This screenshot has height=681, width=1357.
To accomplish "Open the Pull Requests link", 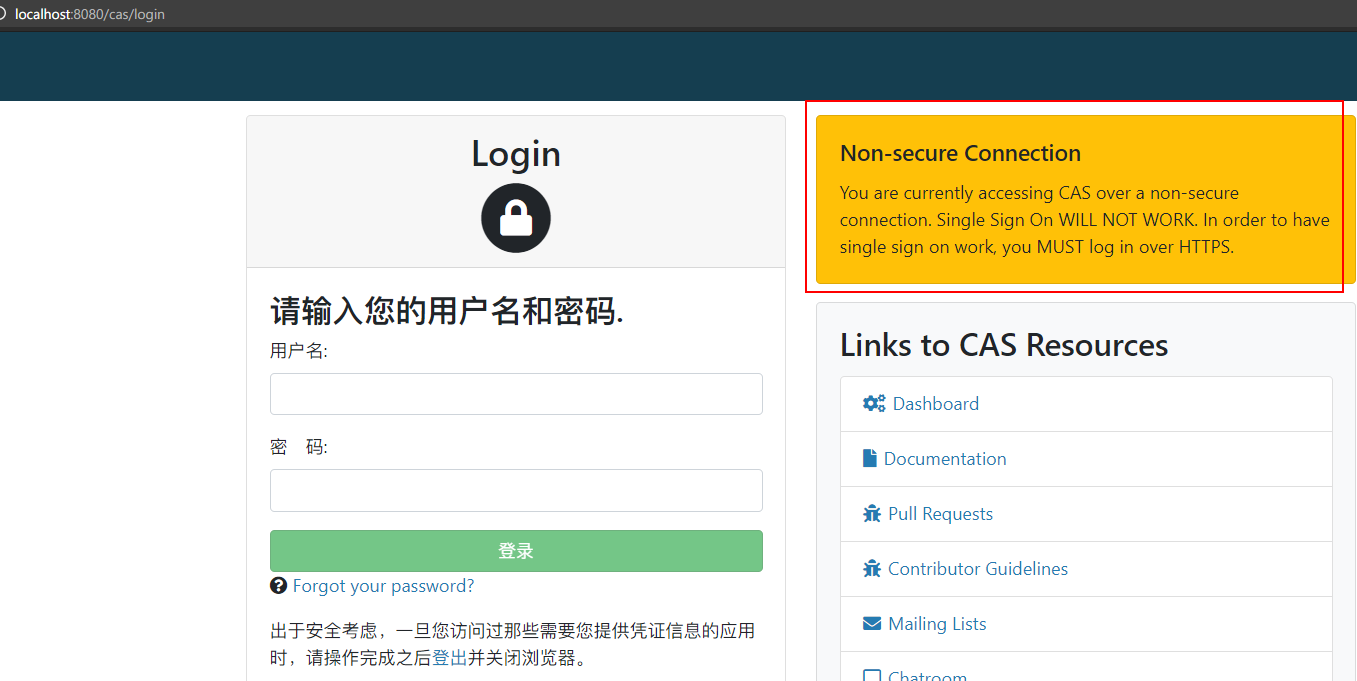I will 941,514.
